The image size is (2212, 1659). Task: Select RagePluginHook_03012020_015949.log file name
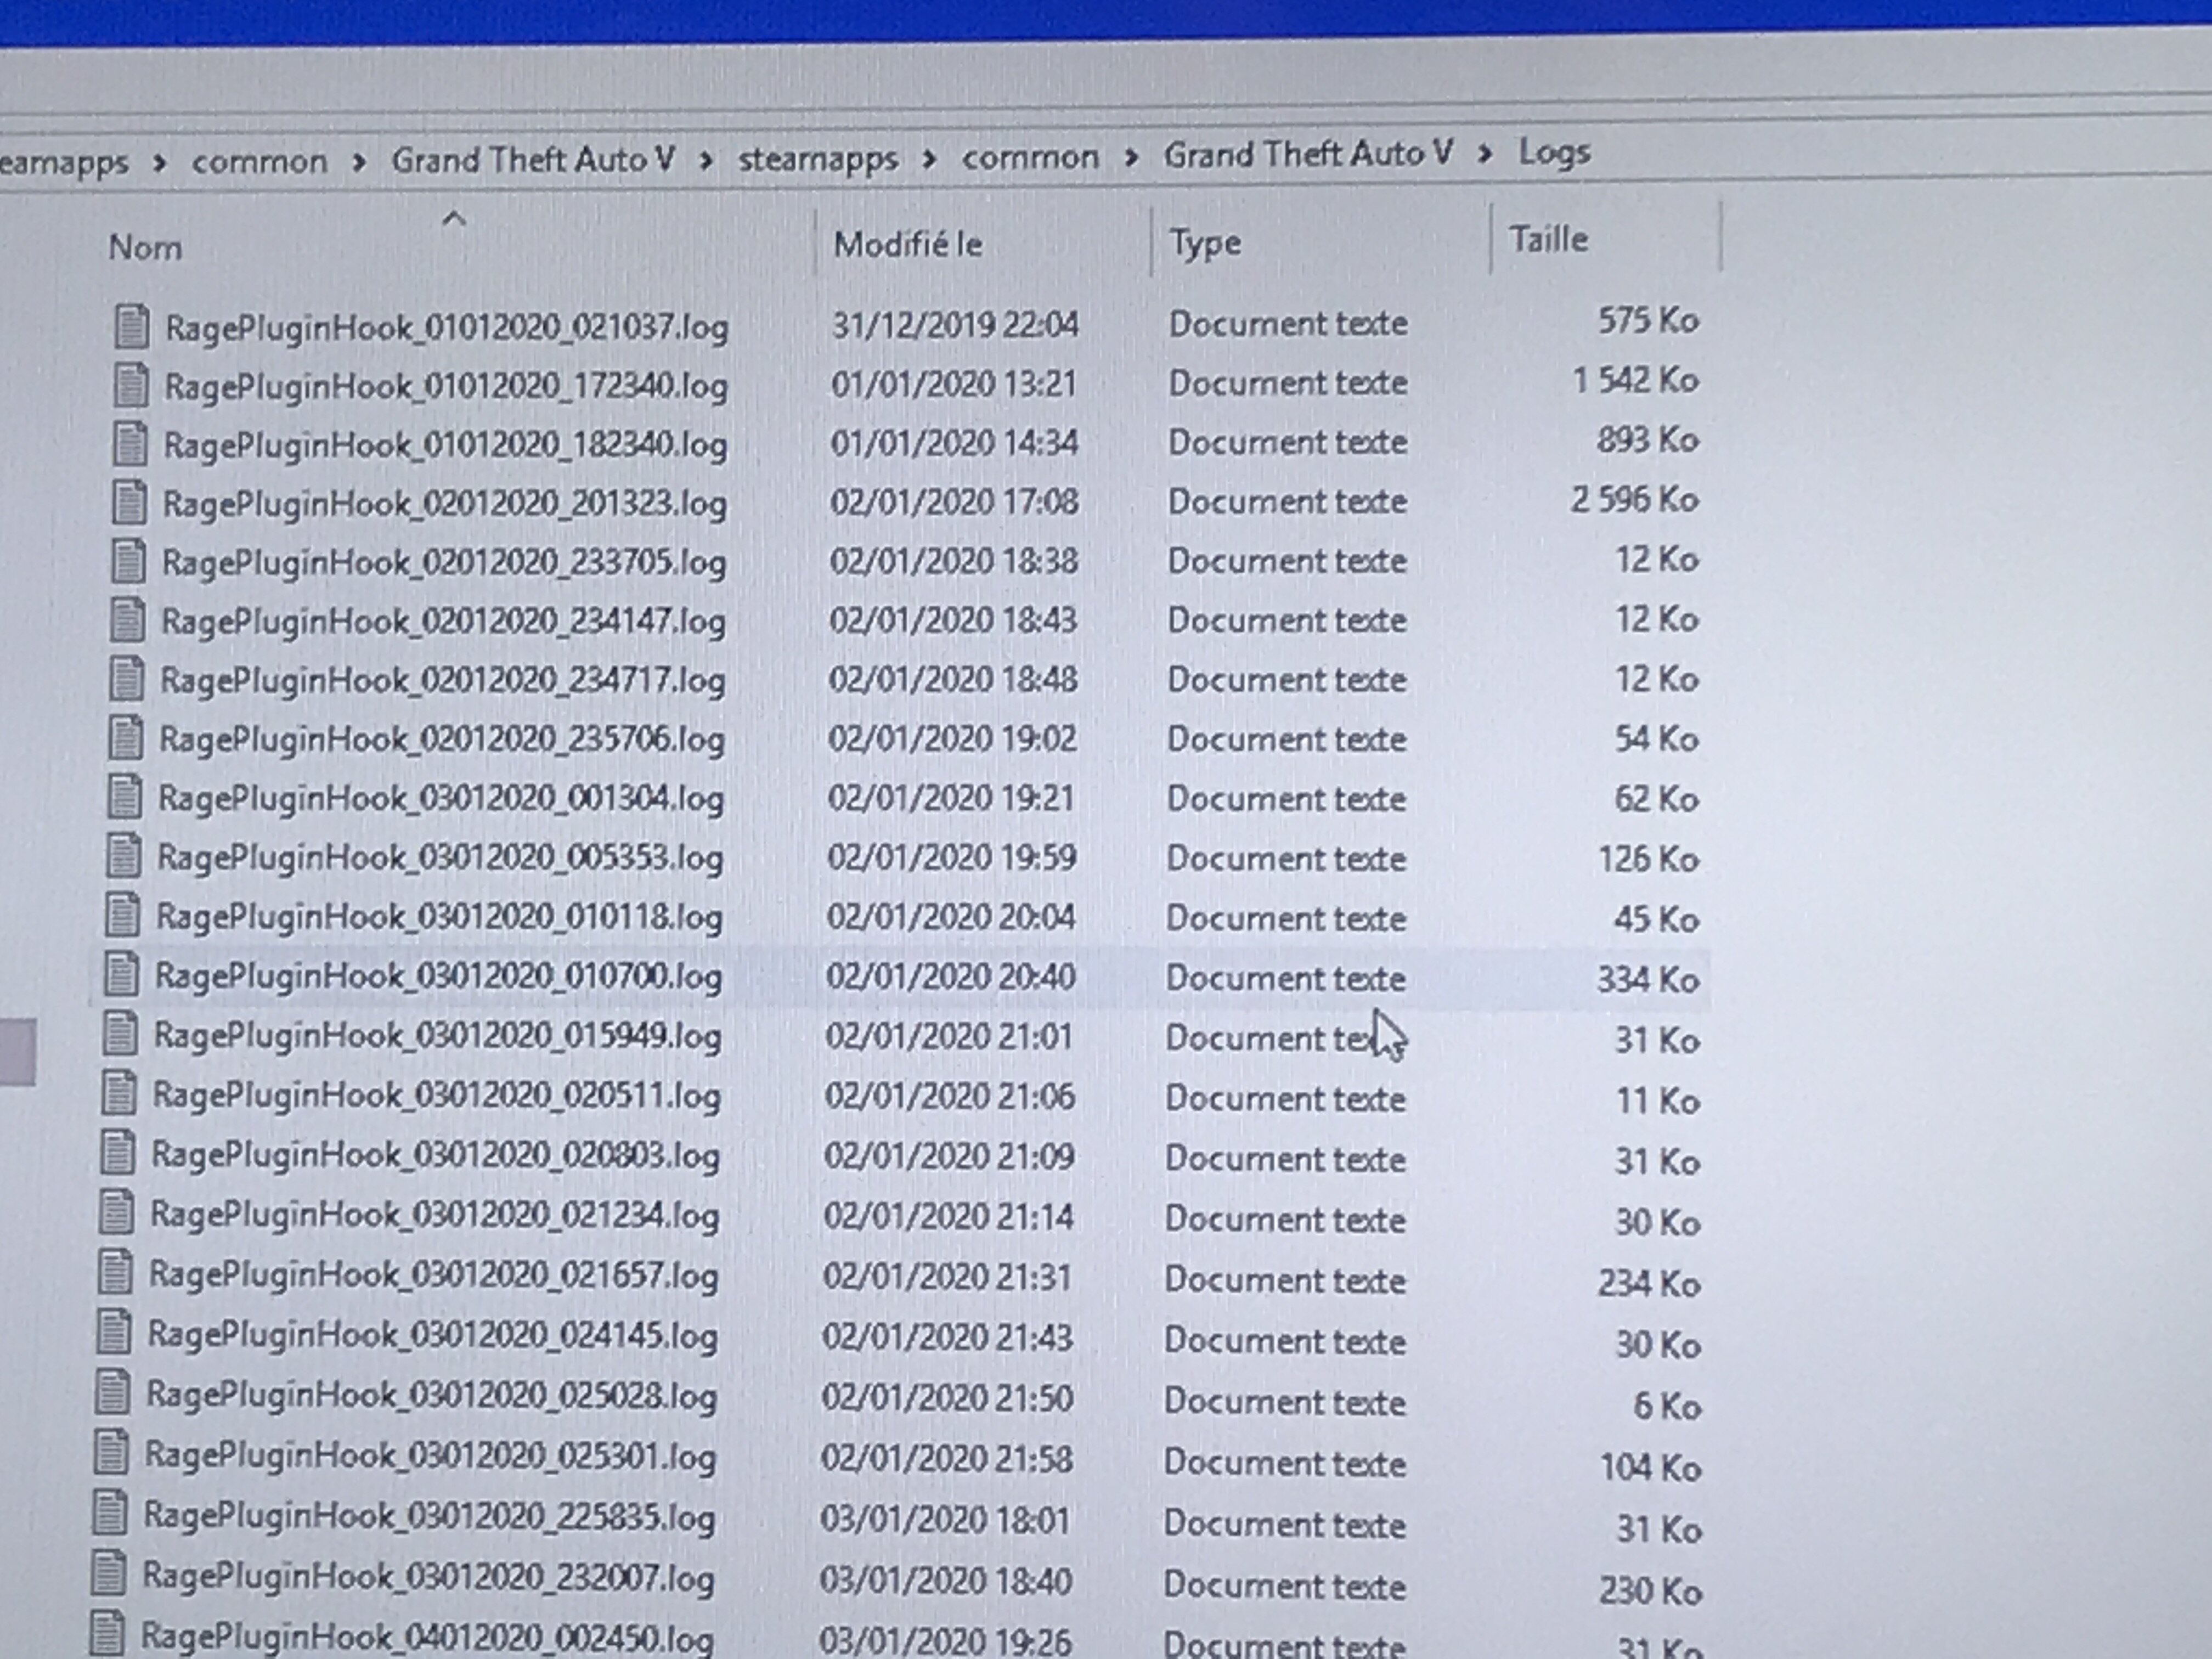pos(437,1036)
